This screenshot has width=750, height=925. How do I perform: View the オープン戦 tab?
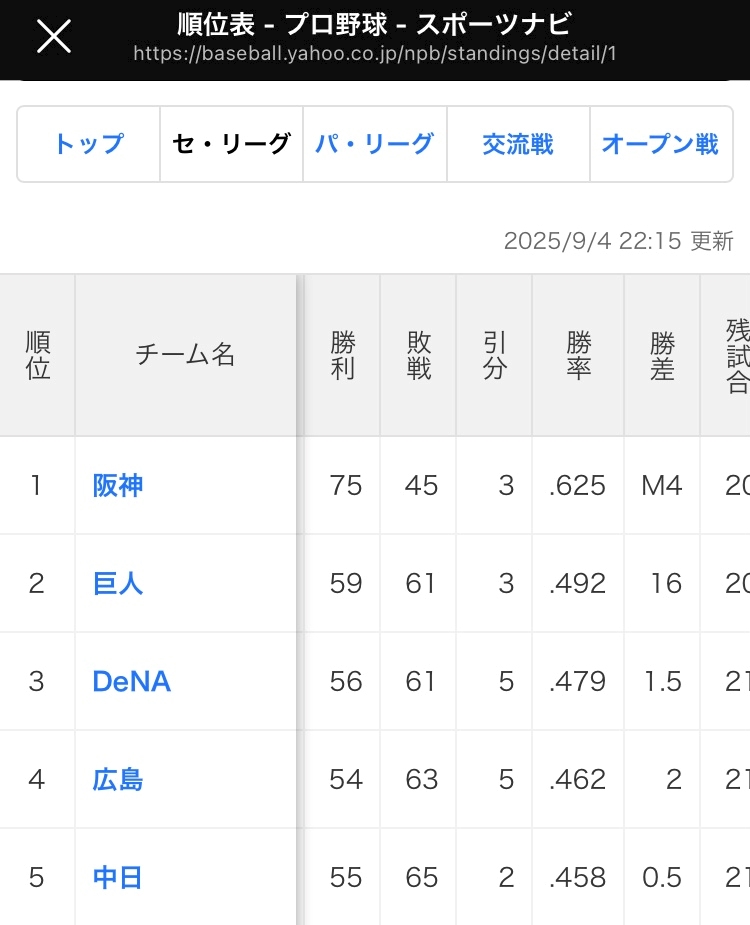tap(660, 144)
